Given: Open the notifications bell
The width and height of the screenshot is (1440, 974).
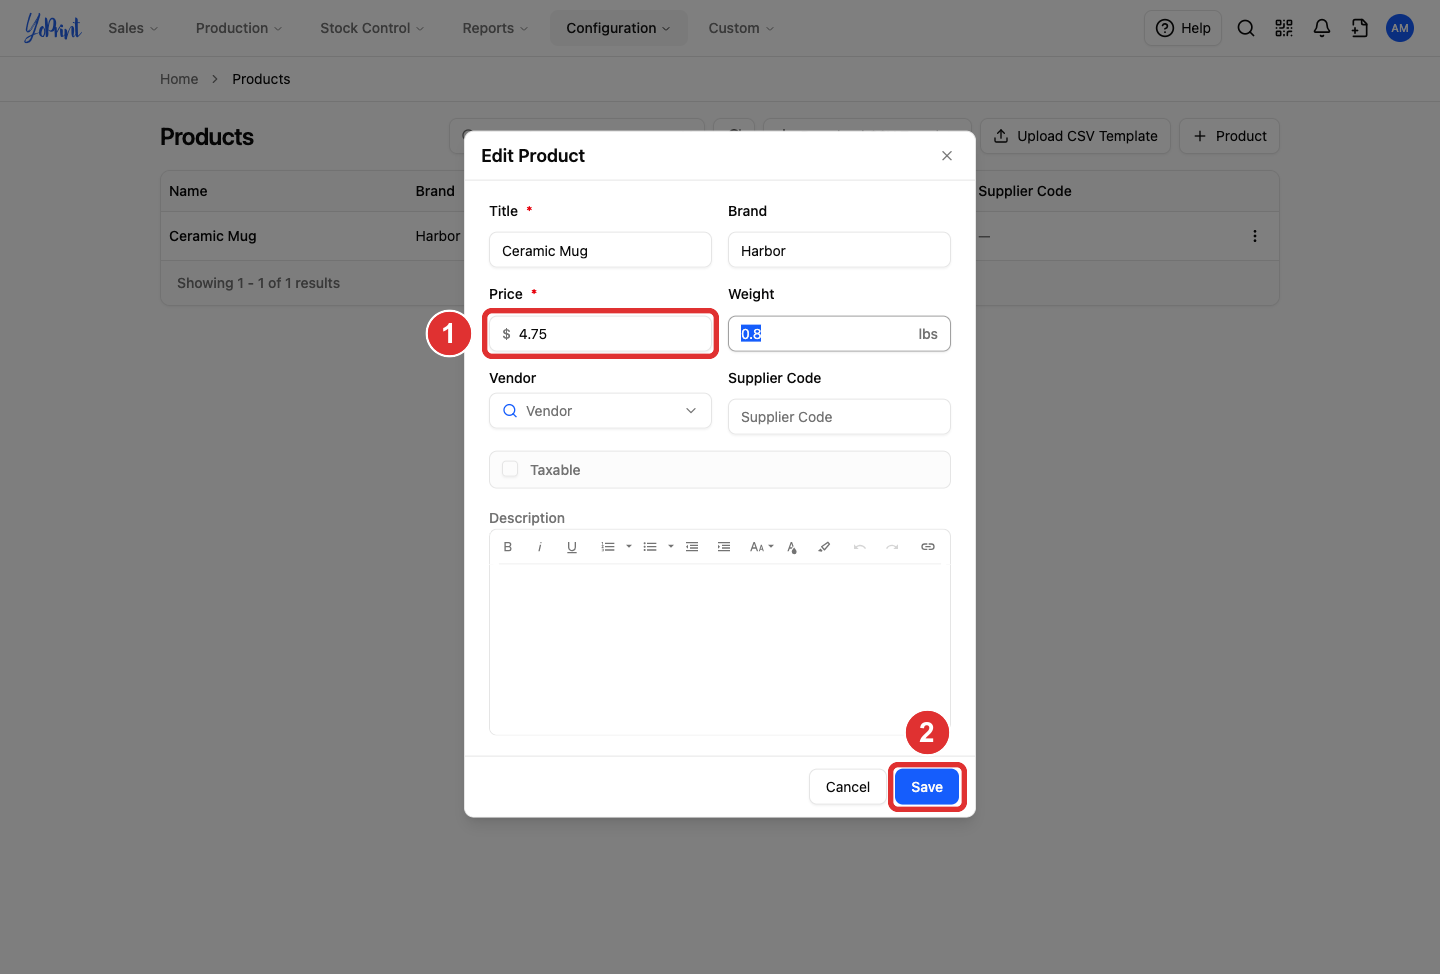Looking at the screenshot, I should (1322, 28).
